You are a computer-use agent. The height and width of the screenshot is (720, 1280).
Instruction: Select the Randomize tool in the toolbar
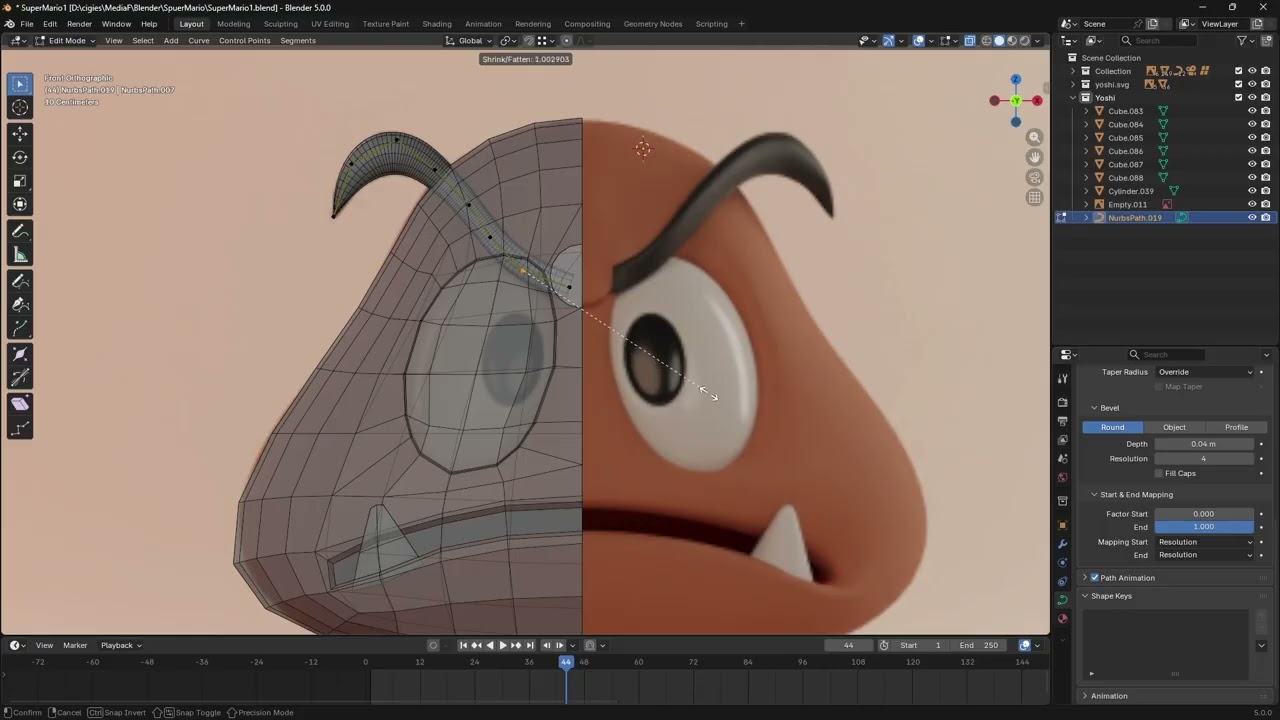pos(20,428)
